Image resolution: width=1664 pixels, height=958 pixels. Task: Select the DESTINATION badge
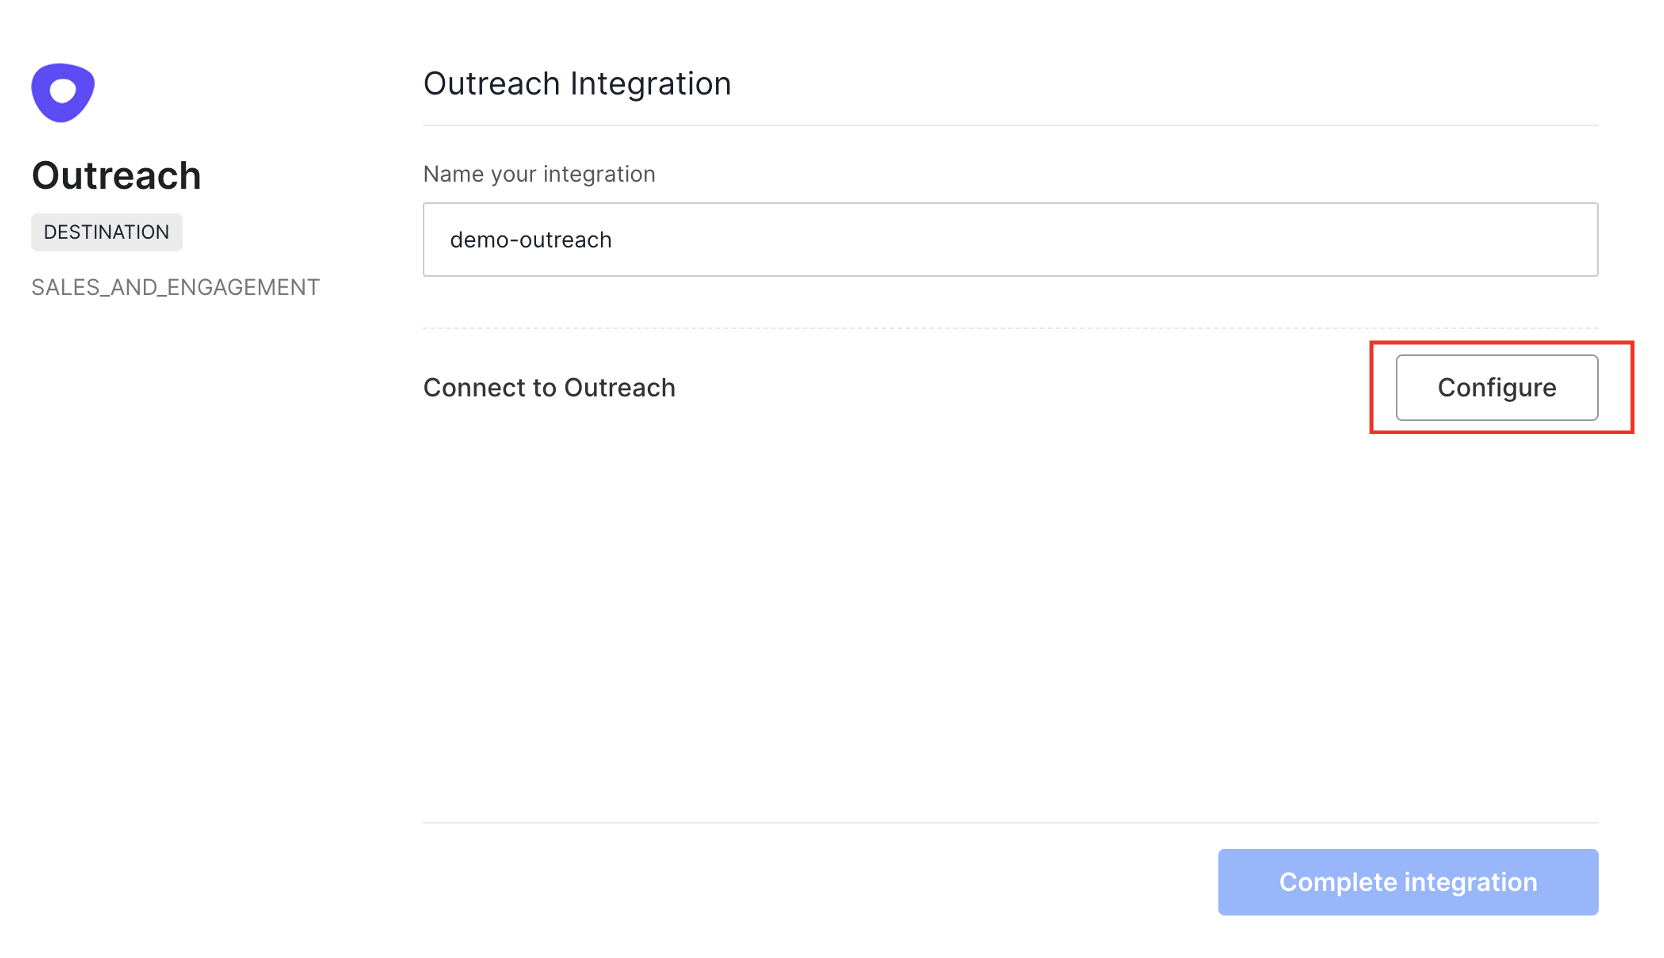(107, 232)
